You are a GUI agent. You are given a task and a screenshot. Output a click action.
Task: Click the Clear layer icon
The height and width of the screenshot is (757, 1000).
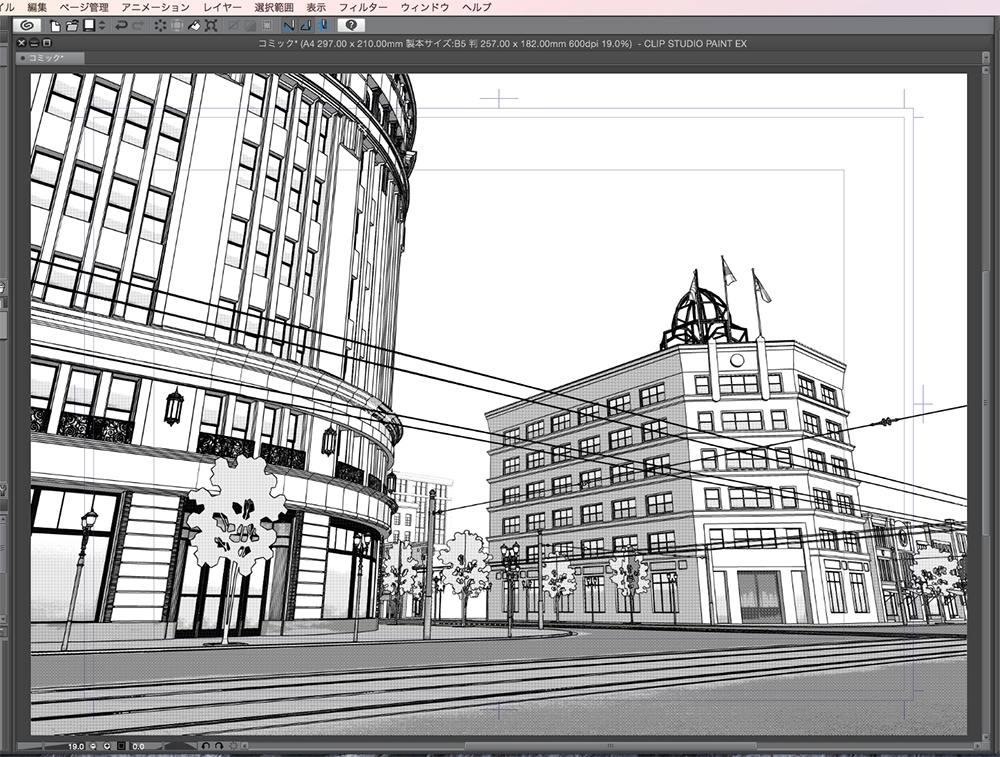coord(160,25)
